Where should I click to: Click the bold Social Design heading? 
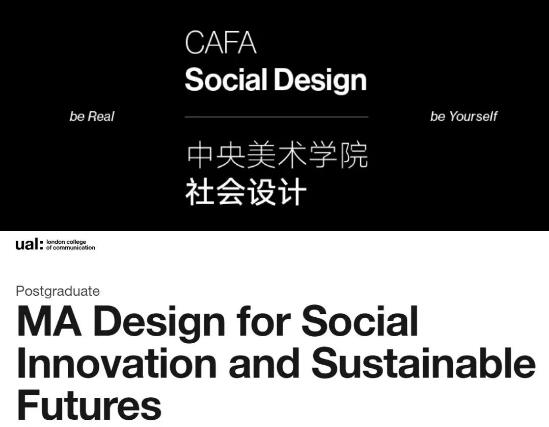[276, 80]
